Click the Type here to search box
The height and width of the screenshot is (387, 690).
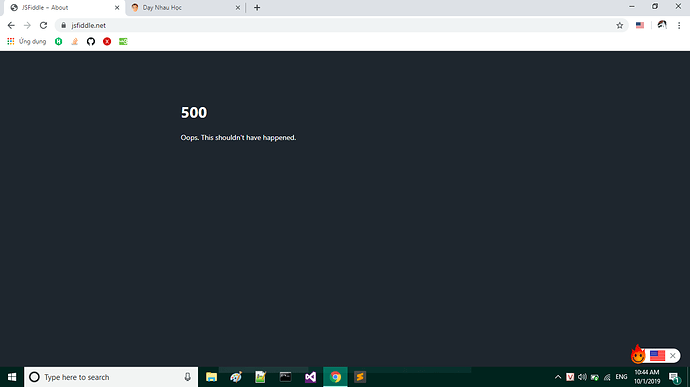111,377
